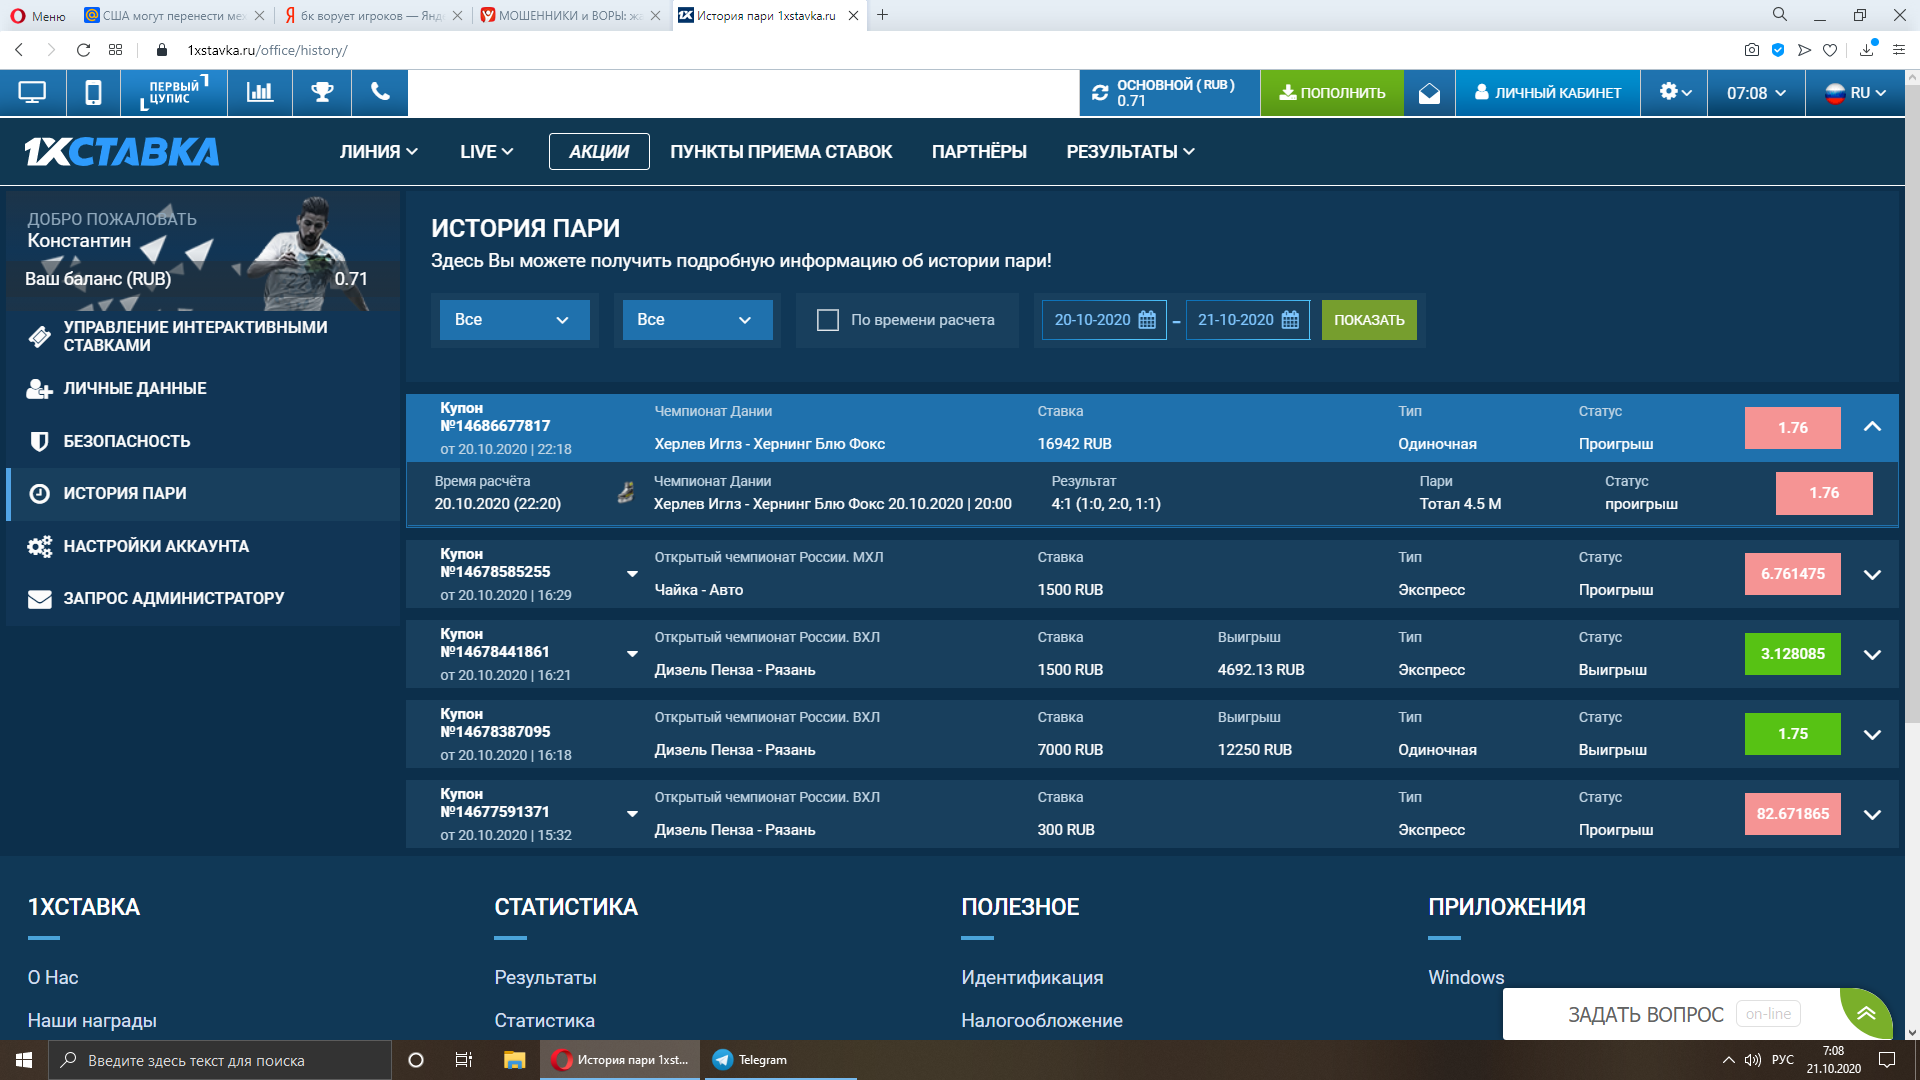
Task: Expand coupon №14678585255 details
Action: click(1872, 574)
